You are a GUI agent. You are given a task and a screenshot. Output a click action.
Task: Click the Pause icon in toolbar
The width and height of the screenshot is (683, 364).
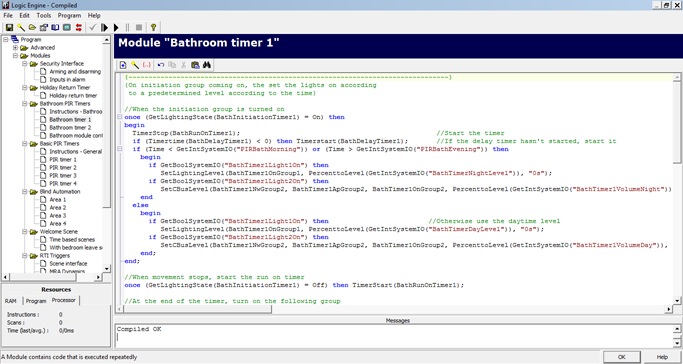click(x=128, y=27)
